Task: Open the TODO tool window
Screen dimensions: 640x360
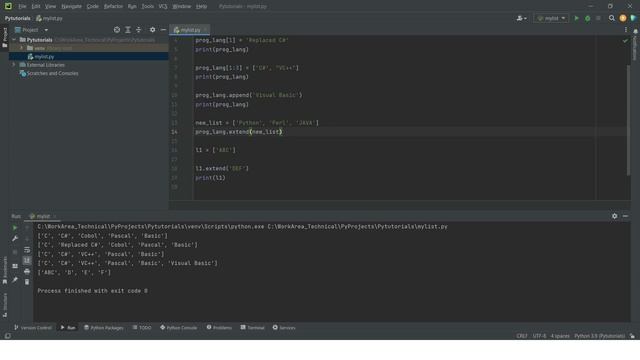Action: [x=142, y=328]
